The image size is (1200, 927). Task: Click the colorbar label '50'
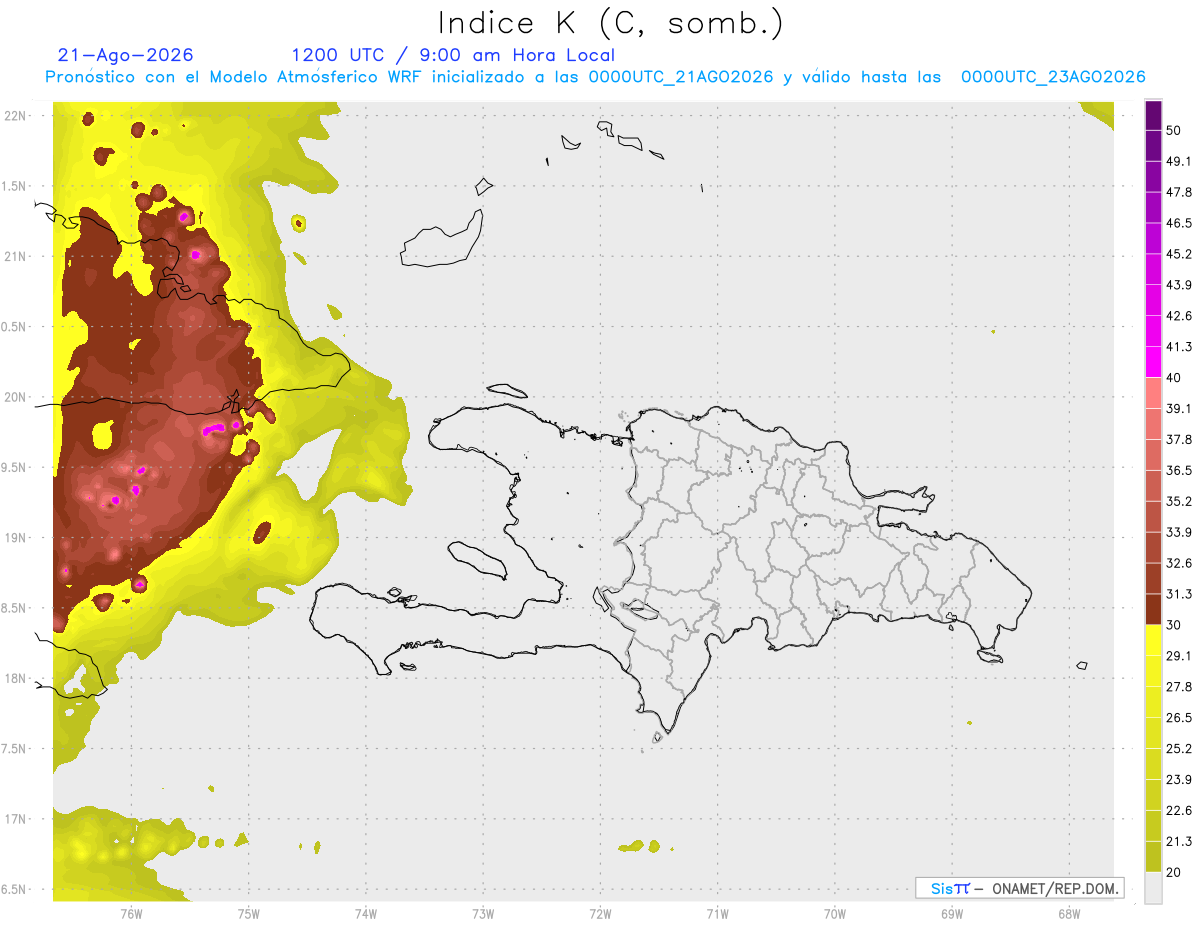click(x=1175, y=131)
